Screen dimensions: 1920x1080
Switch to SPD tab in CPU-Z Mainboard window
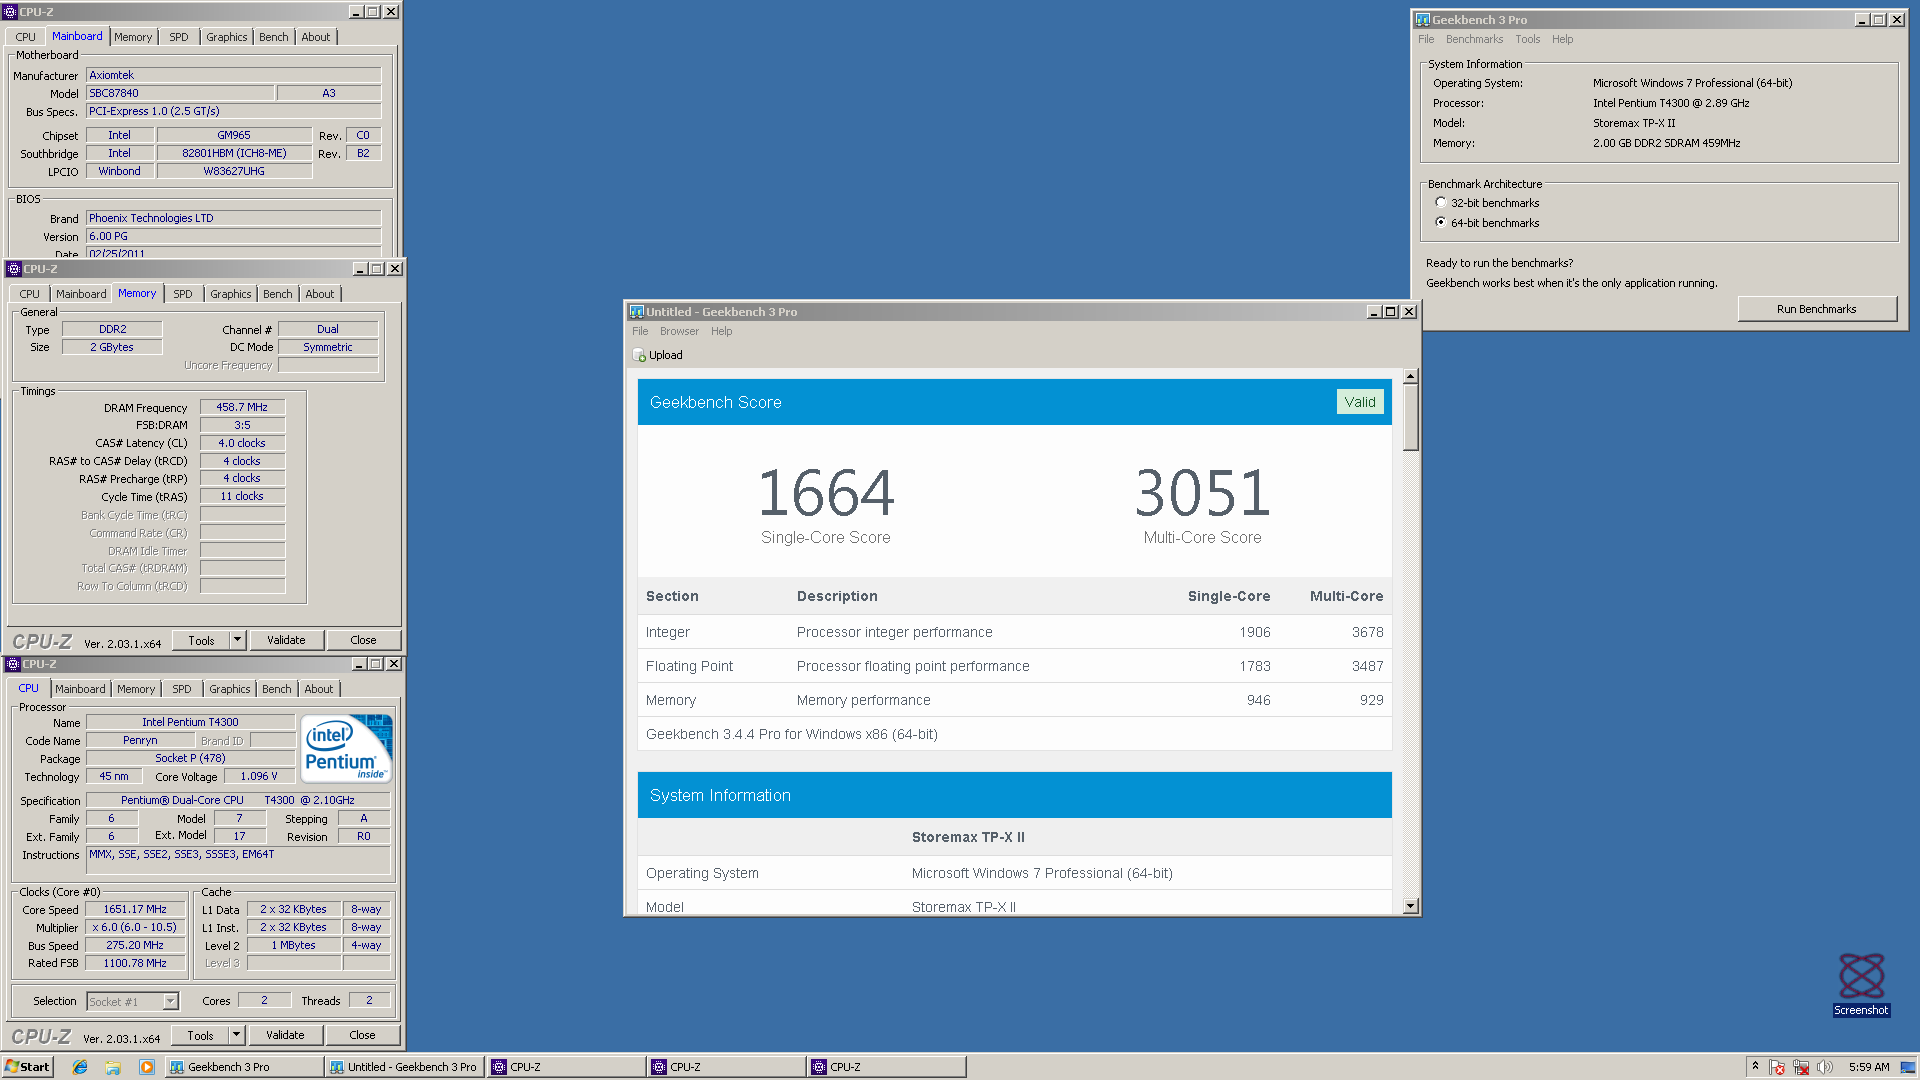click(178, 37)
